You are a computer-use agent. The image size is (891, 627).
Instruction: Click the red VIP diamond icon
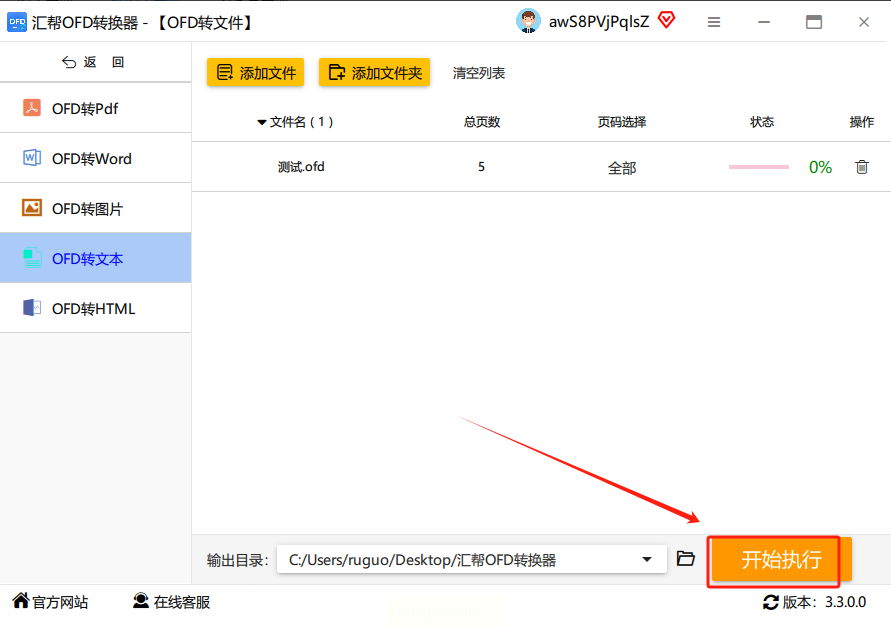667,20
